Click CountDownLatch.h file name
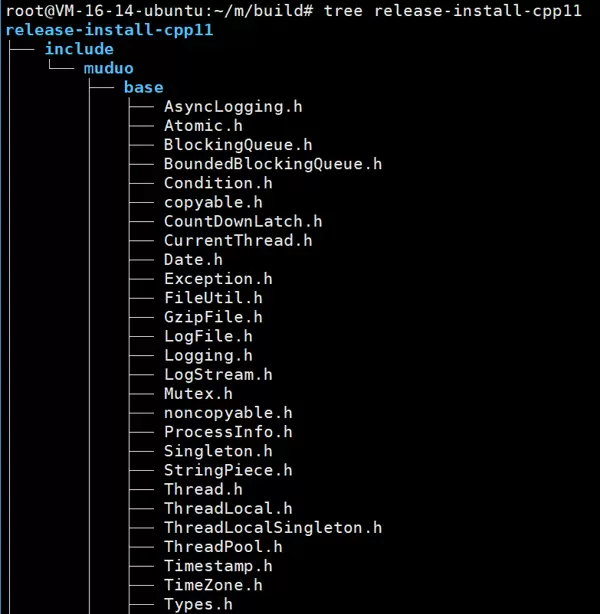The height and width of the screenshot is (614, 600). pyautogui.click(x=243, y=221)
